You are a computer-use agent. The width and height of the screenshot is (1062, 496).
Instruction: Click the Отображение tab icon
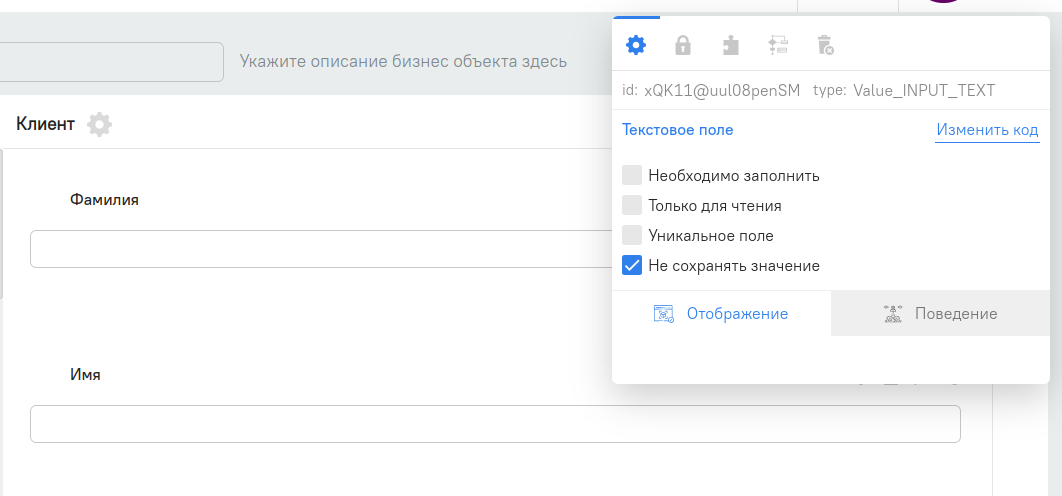[664, 314]
